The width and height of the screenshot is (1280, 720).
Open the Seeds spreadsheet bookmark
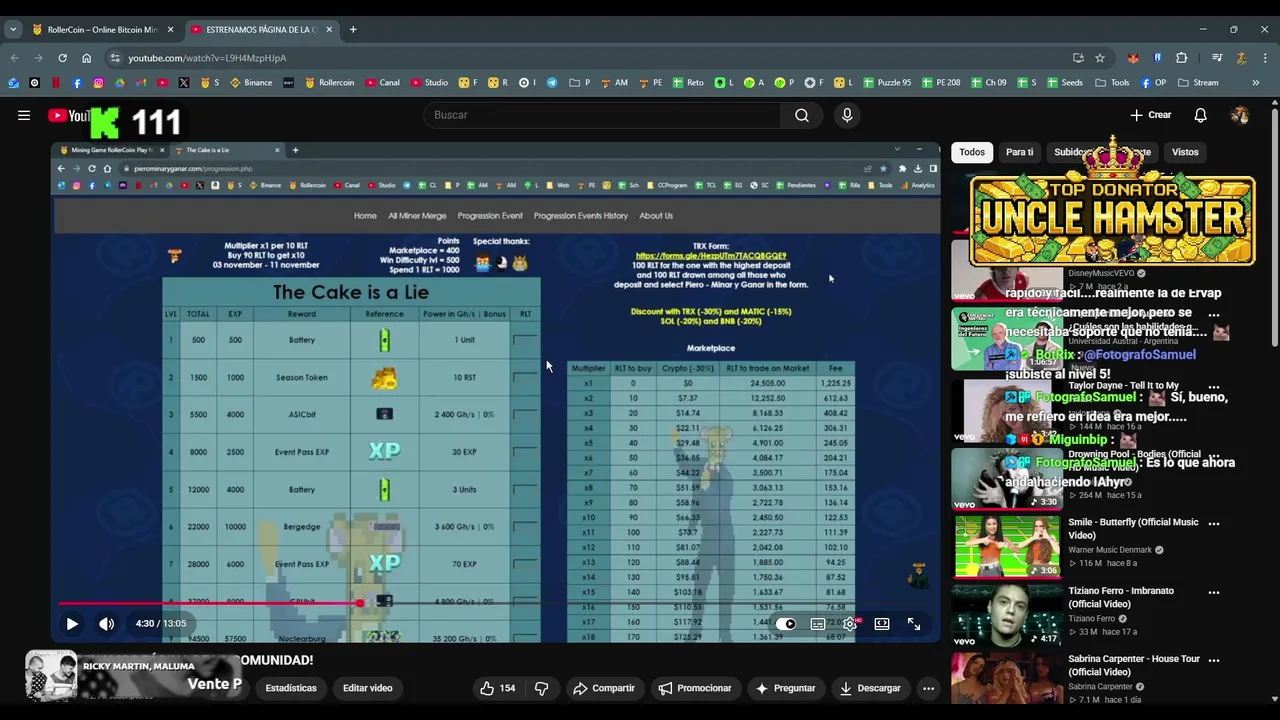tap(1065, 83)
